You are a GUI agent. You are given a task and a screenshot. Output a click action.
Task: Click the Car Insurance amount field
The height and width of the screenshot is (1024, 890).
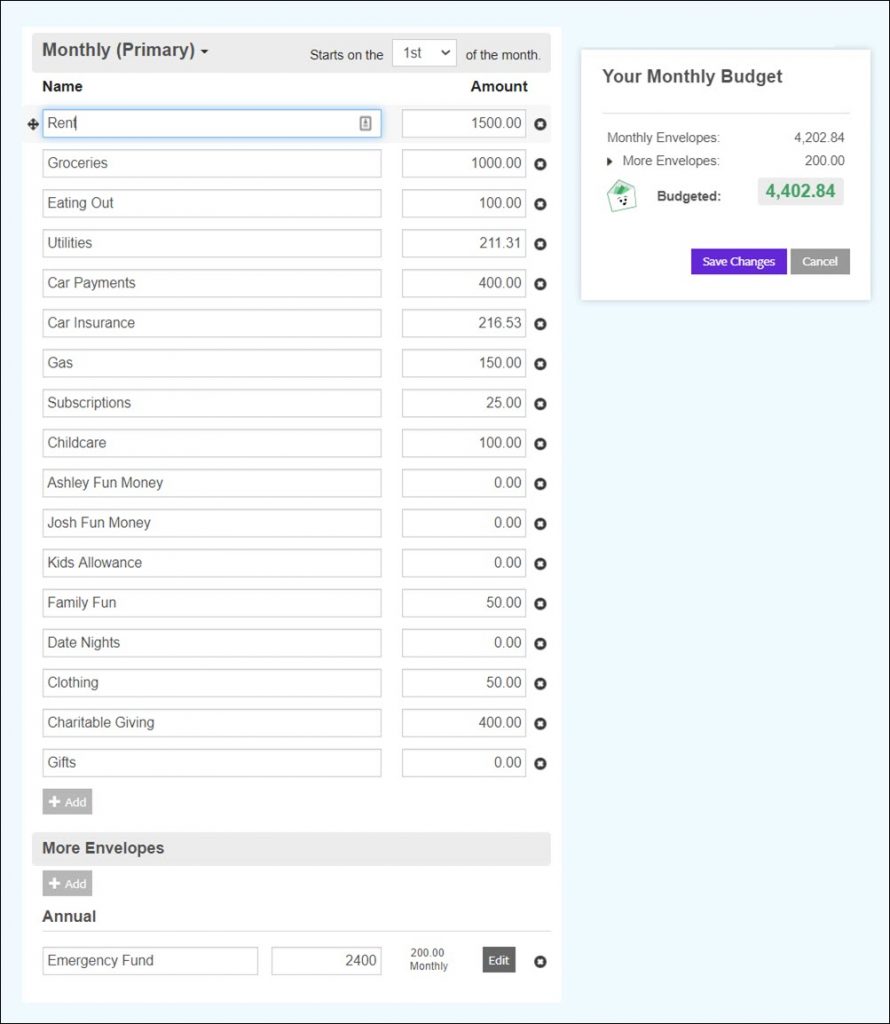pyautogui.click(x=464, y=323)
